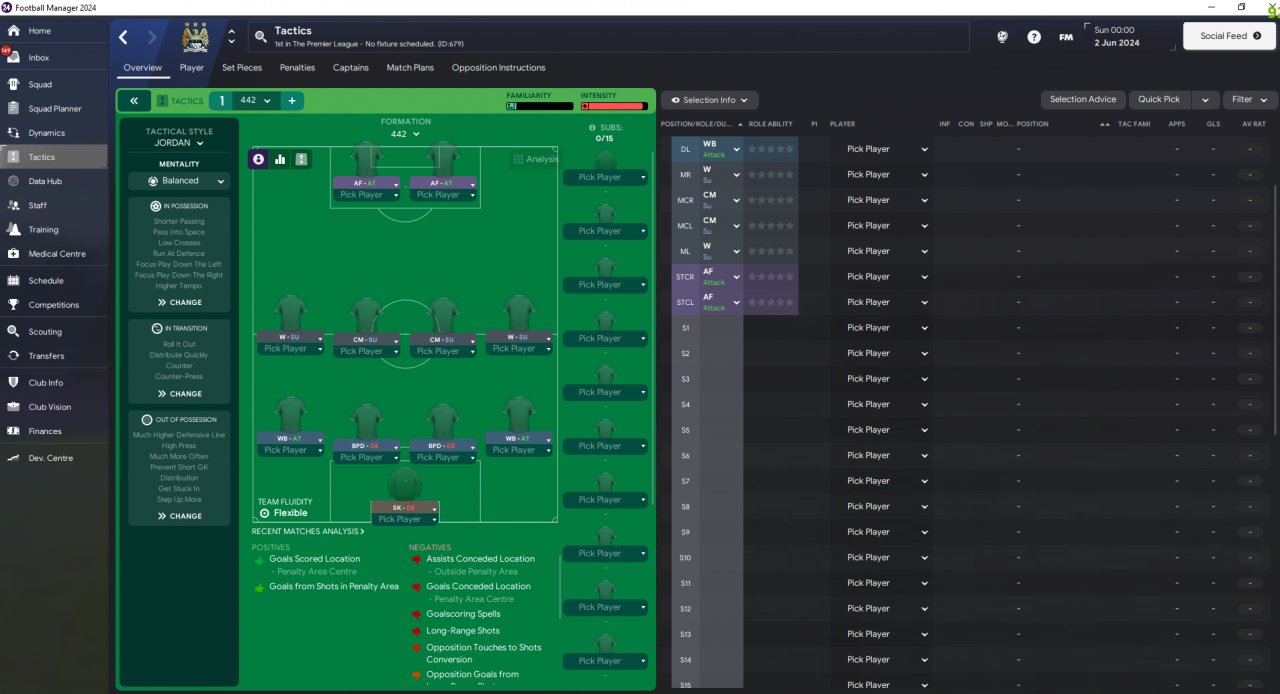Viewport: 1280px width, 694px height.
Task: Open the tactic slot 442 dropdown
Action: click(x=257, y=101)
